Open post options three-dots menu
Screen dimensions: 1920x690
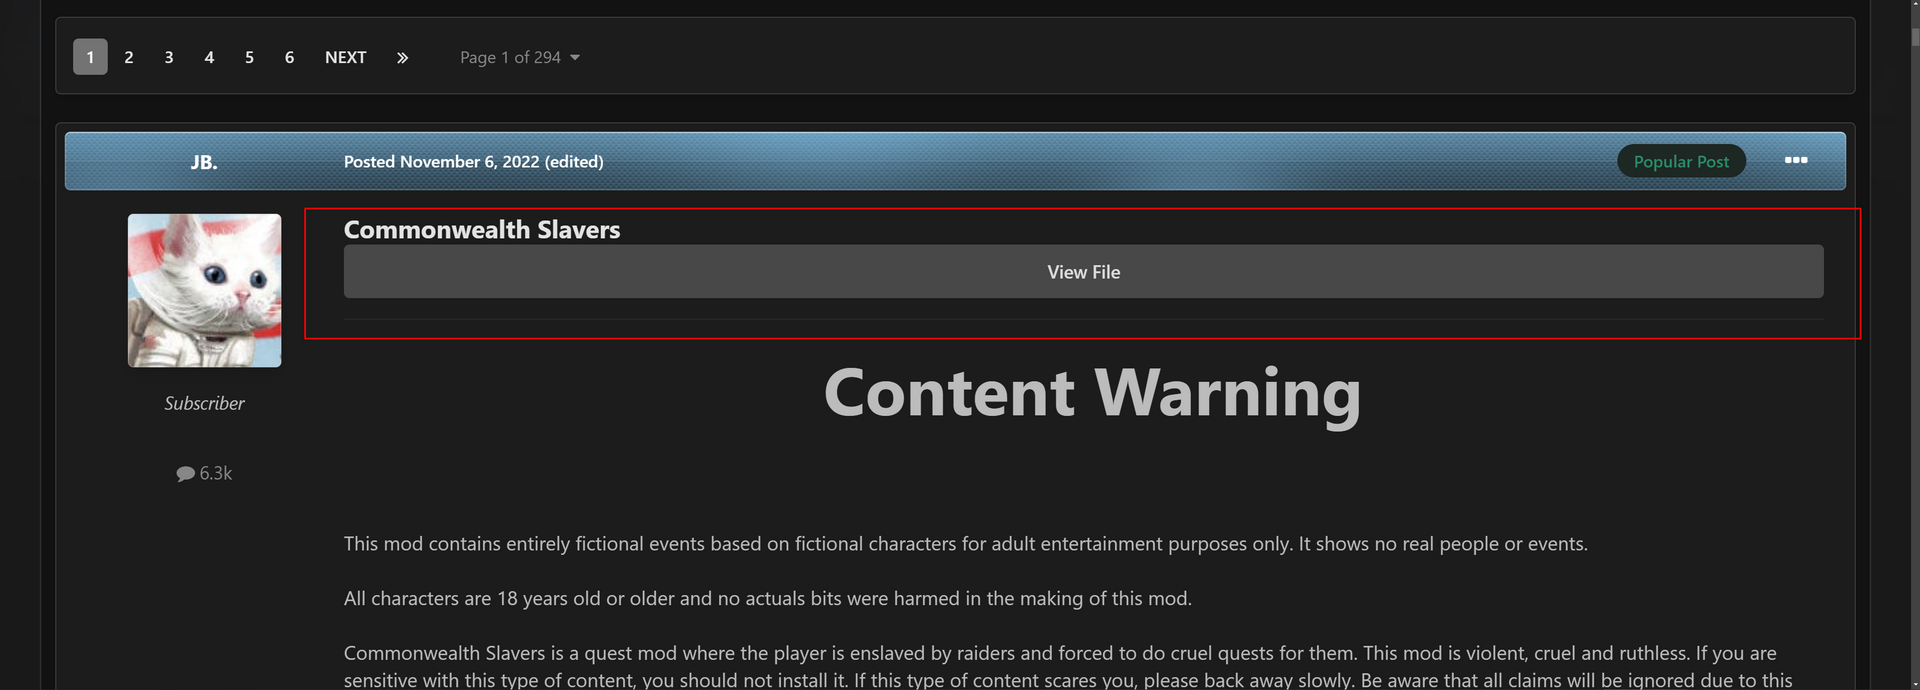(x=1796, y=160)
